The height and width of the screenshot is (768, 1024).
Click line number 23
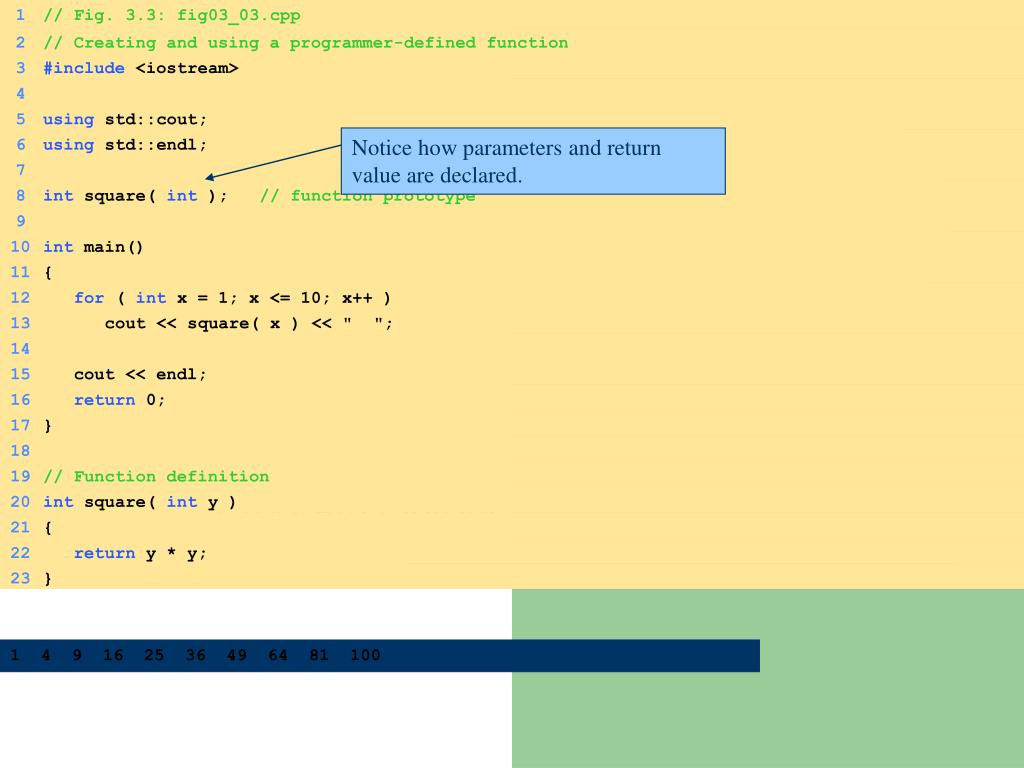[20, 579]
